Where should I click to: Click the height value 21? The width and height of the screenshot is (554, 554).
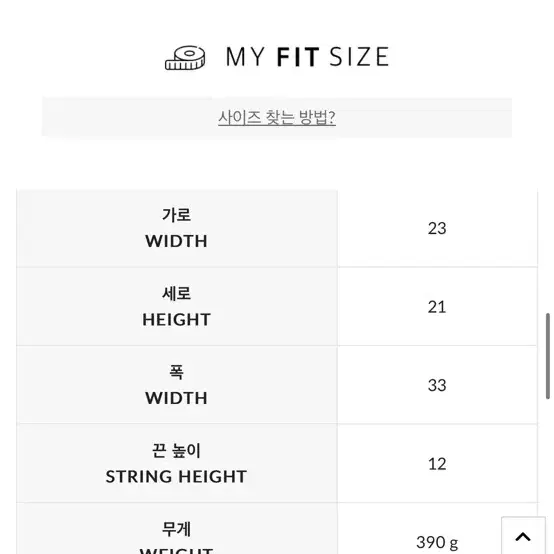[x=437, y=307]
